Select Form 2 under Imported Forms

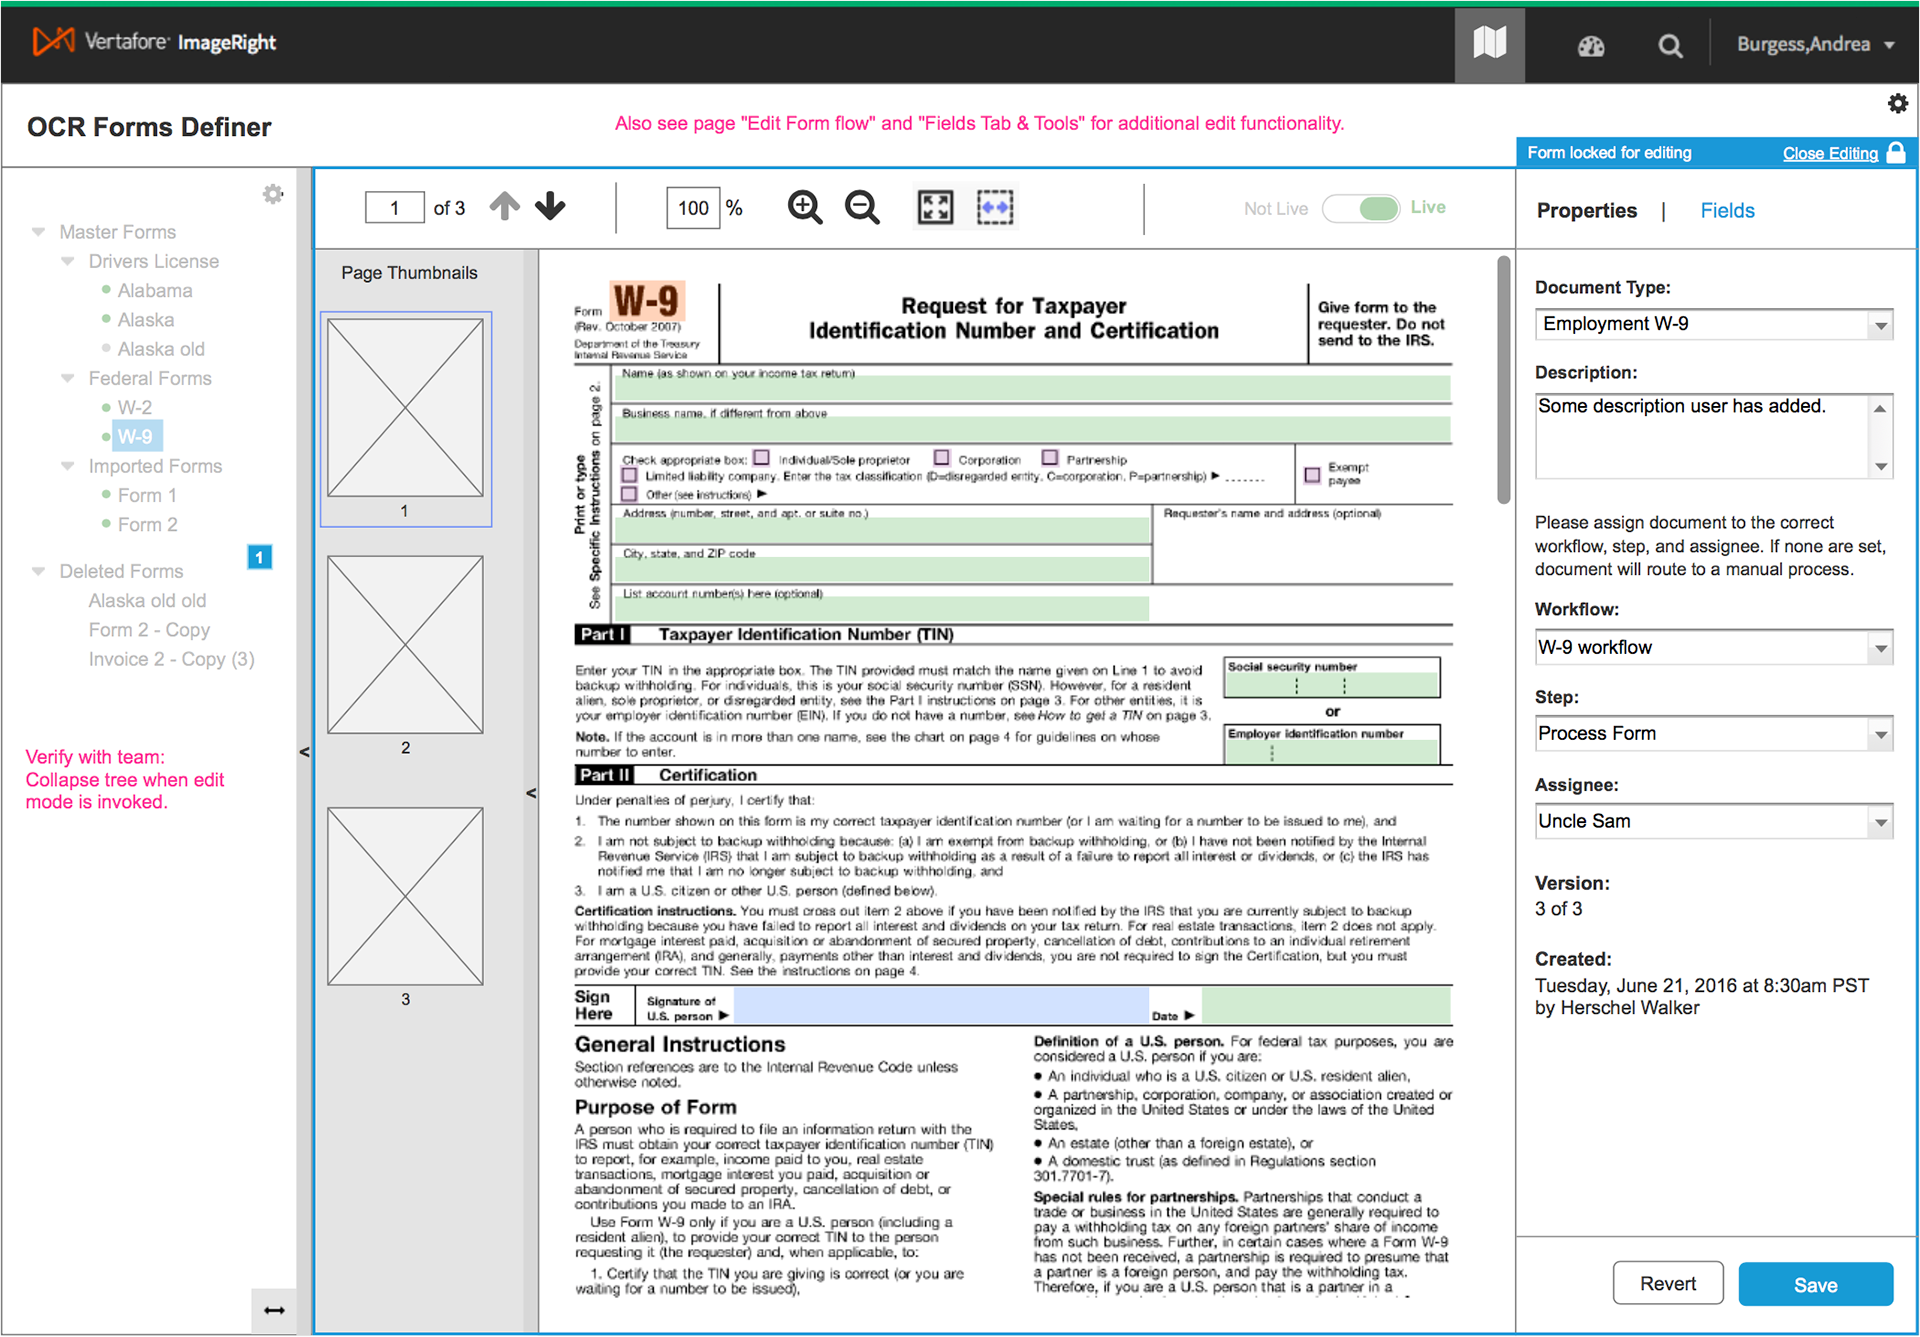click(148, 525)
